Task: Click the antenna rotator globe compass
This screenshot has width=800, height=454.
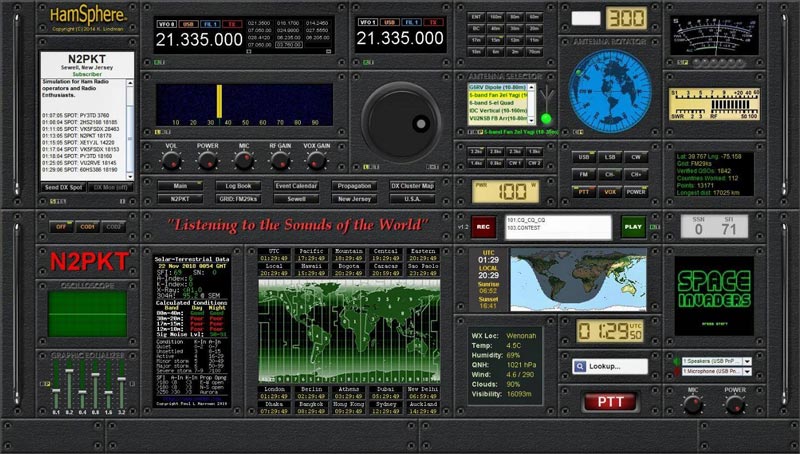Action: click(610, 91)
